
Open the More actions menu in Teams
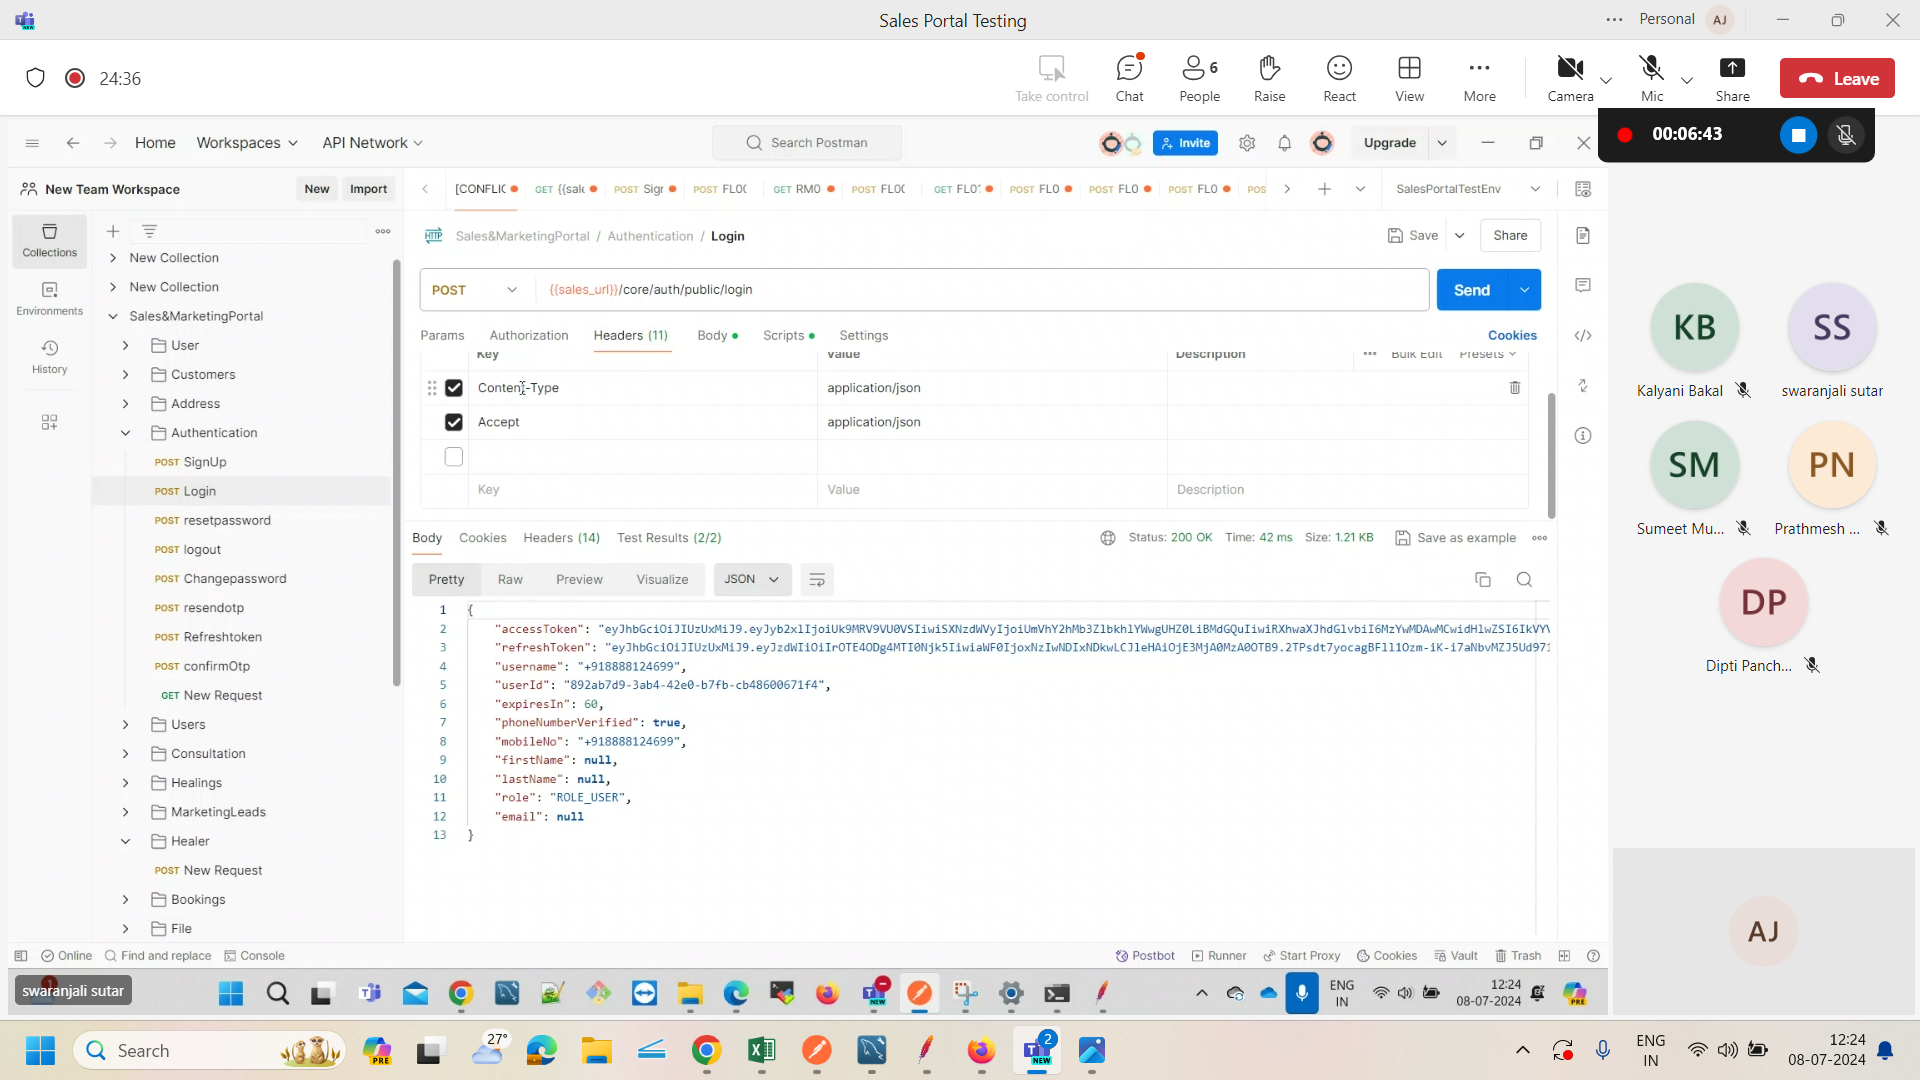tap(1479, 78)
